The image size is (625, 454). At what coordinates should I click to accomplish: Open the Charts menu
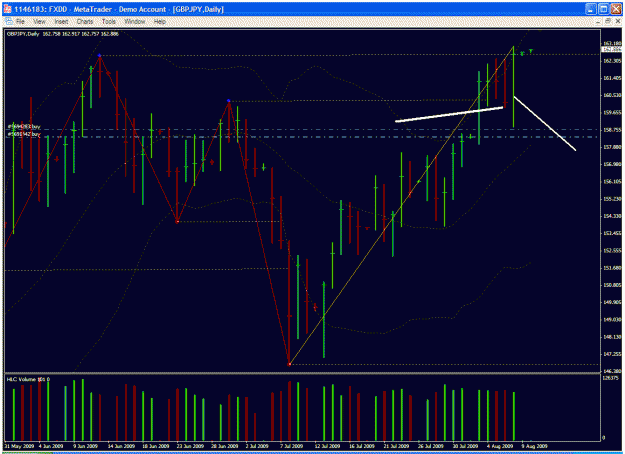(85, 22)
